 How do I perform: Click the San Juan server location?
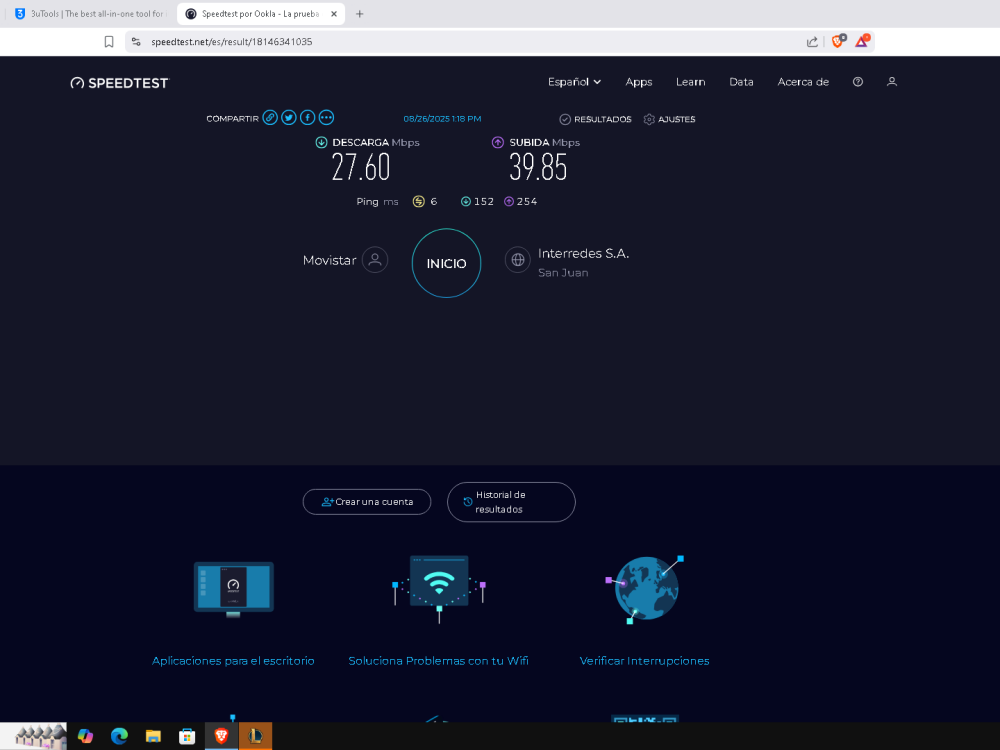pyautogui.click(x=562, y=273)
